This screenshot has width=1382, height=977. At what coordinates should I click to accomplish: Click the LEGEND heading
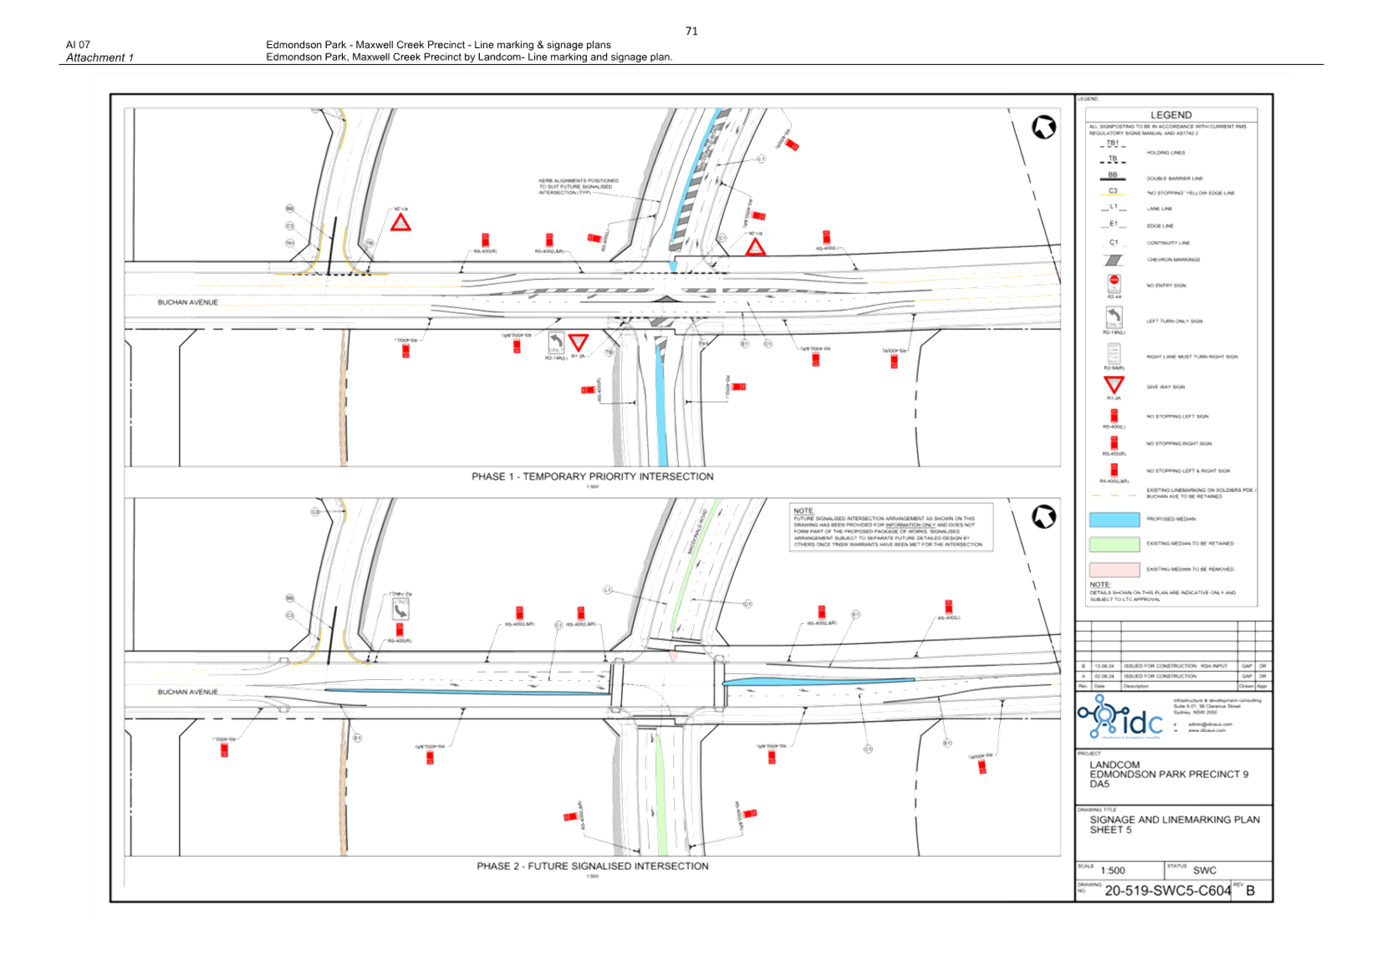point(1170,115)
